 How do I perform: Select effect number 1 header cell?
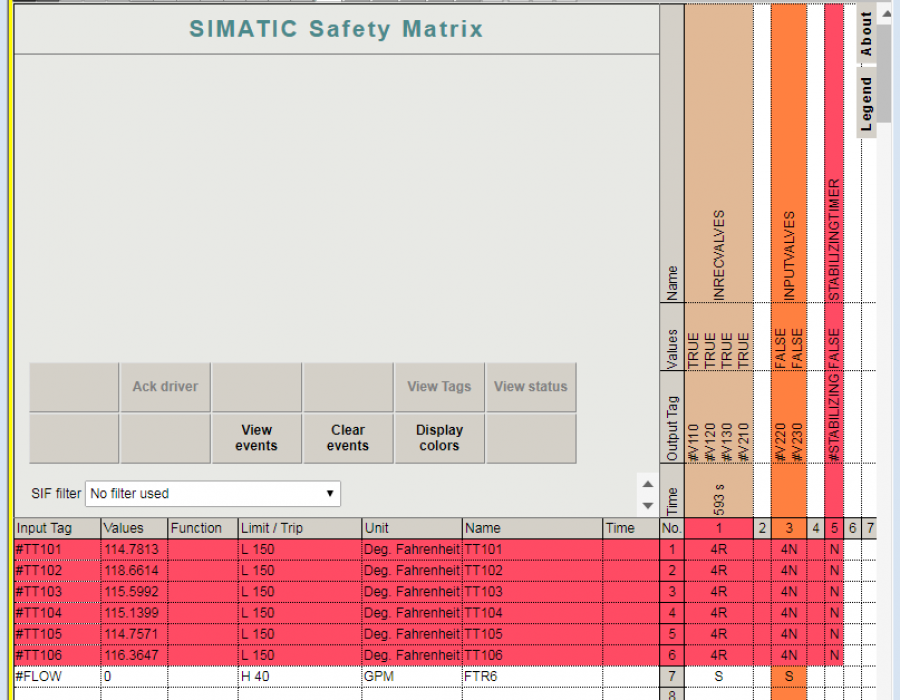[719, 528]
